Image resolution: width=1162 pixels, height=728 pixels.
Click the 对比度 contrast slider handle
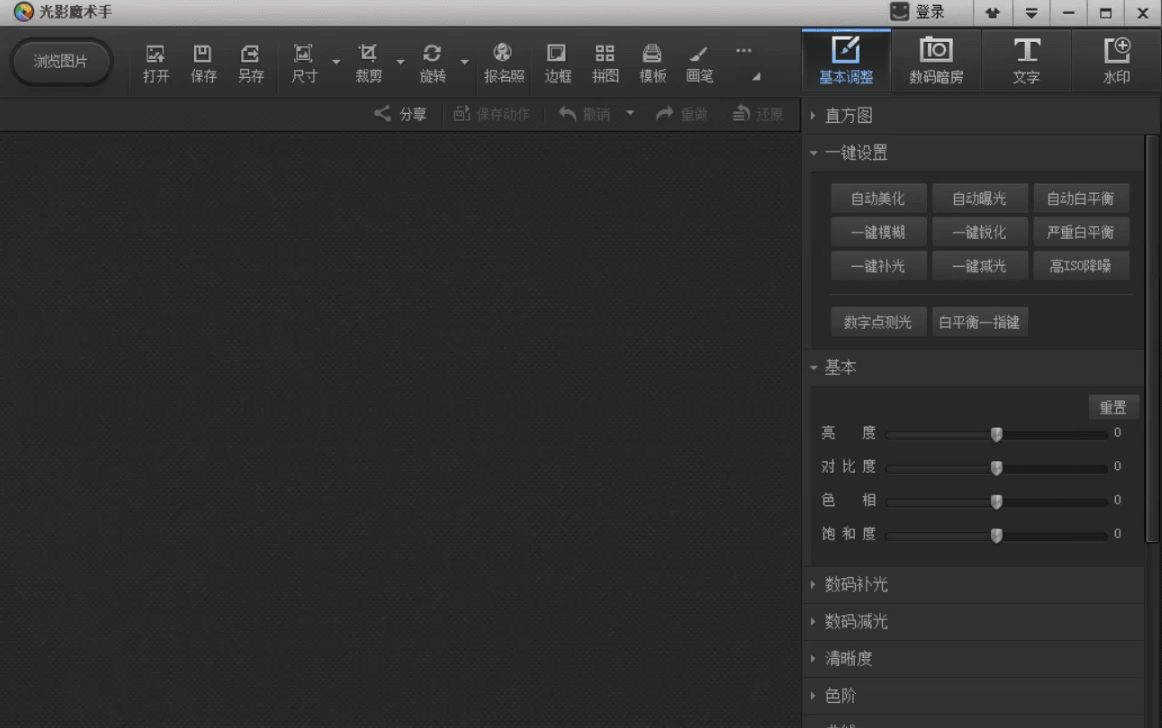coord(997,468)
